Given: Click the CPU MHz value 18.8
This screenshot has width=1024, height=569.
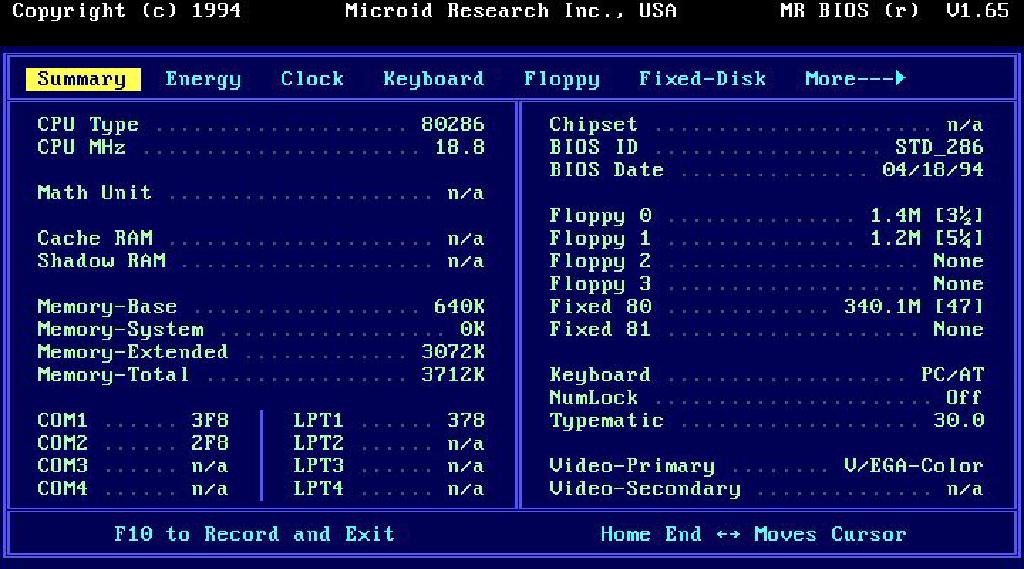Looking at the screenshot, I should [x=460, y=147].
